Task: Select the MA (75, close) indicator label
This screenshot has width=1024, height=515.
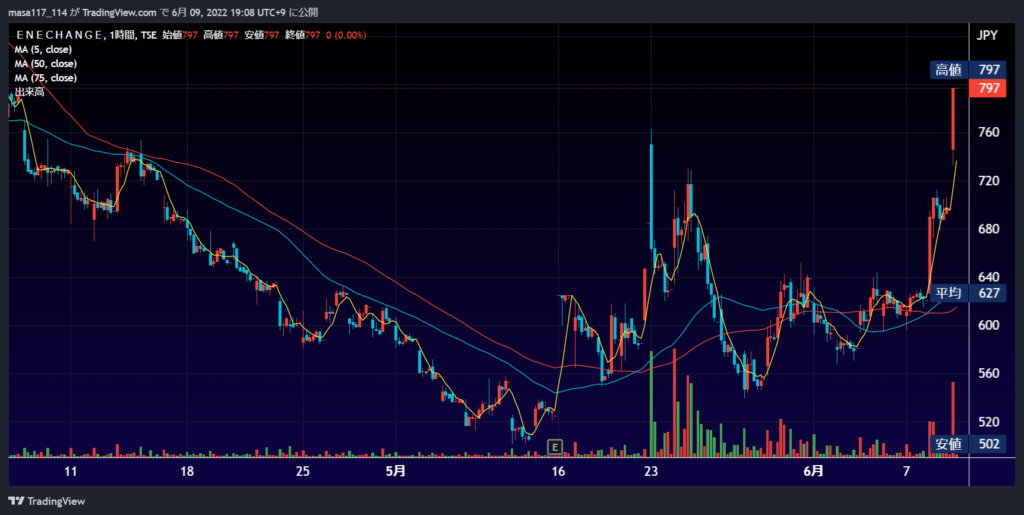Action: coord(46,78)
